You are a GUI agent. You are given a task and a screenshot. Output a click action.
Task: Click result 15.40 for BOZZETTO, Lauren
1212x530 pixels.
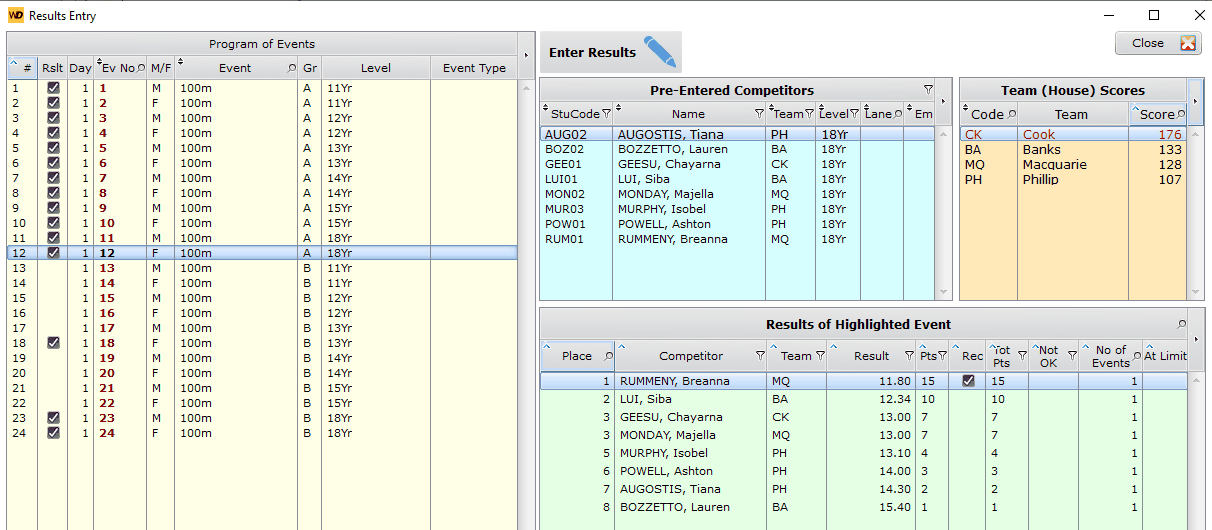pyautogui.click(x=895, y=507)
